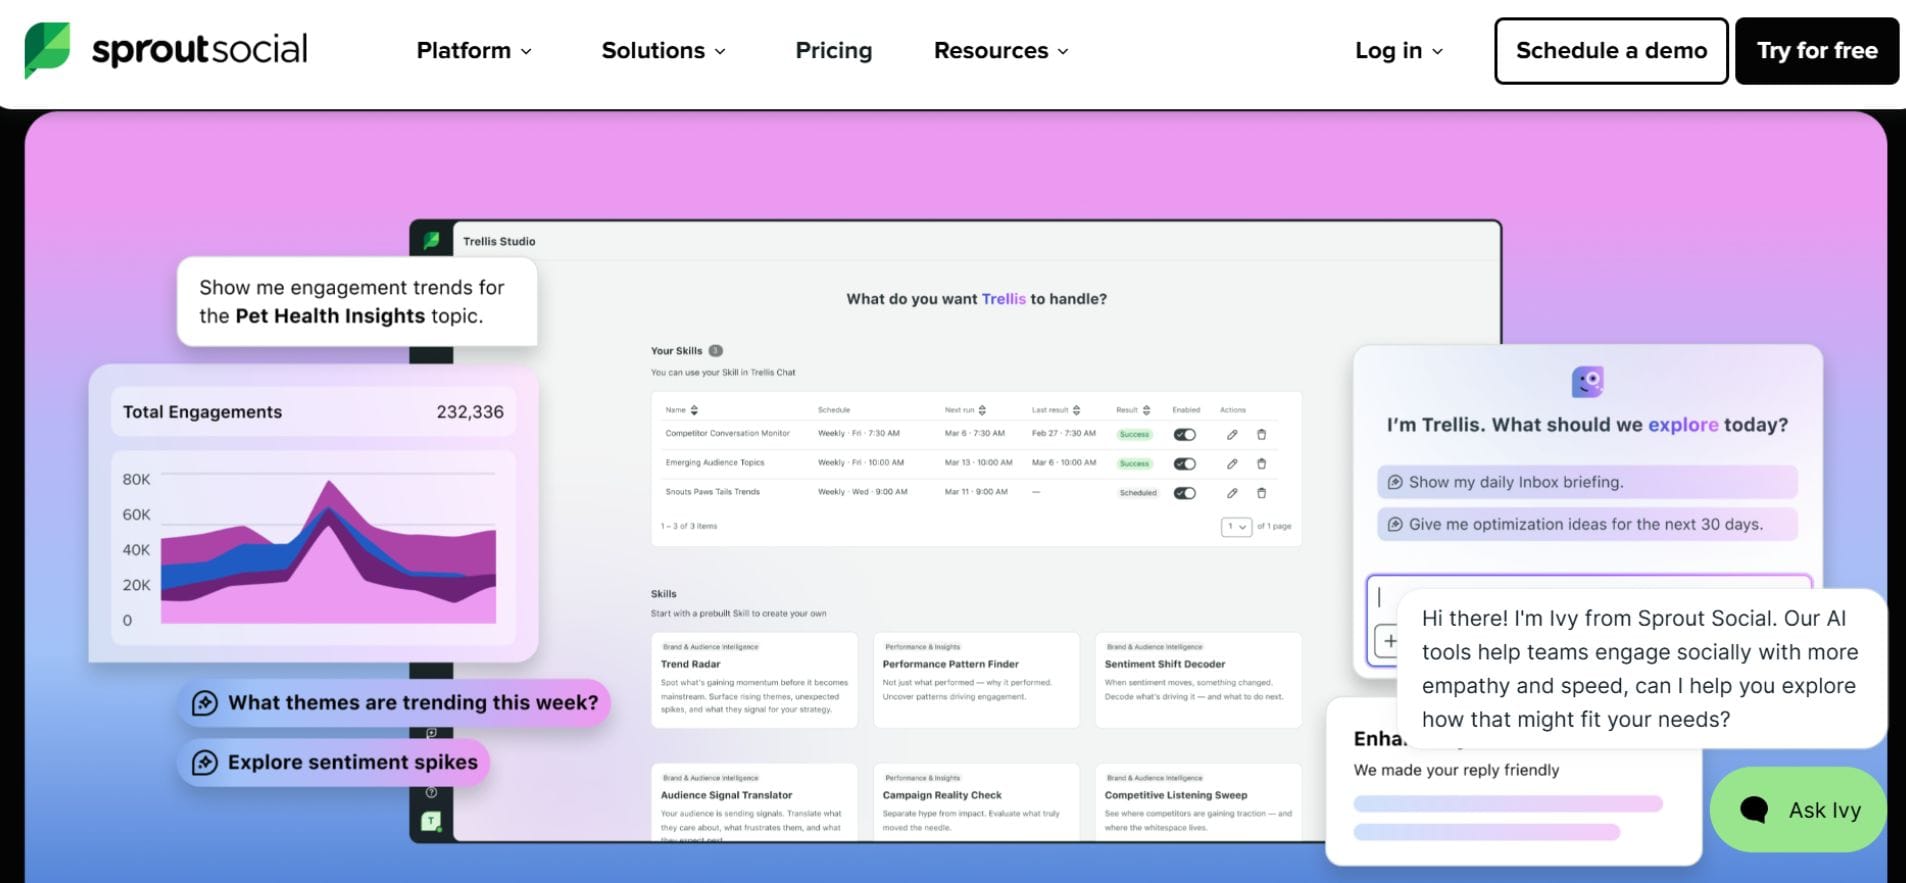The width and height of the screenshot is (1906, 883).
Task: Sort skills table by Next run
Action: click(982, 410)
